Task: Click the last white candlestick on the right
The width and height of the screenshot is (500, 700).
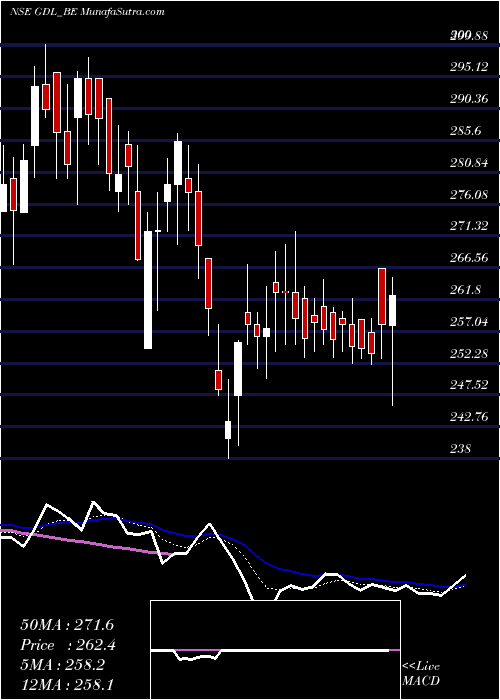Action: click(x=392, y=310)
